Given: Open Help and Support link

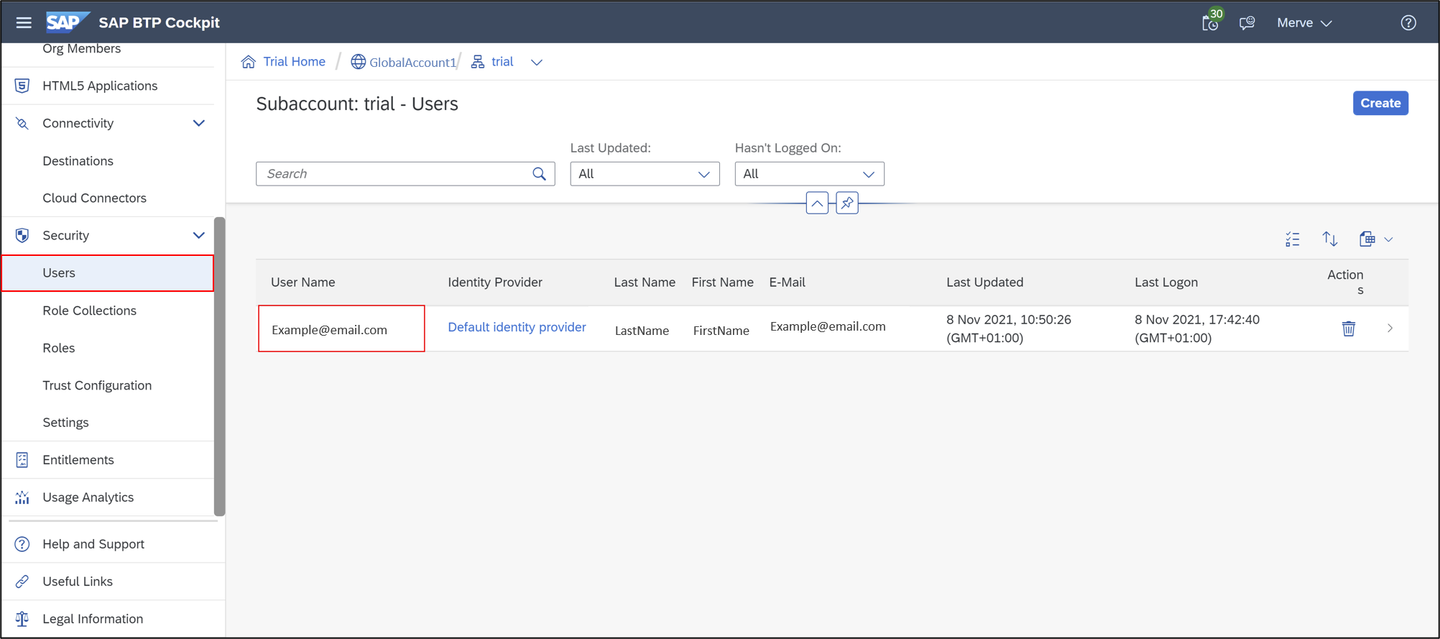Looking at the screenshot, I should pyautogui.click(x=93, y=544).
